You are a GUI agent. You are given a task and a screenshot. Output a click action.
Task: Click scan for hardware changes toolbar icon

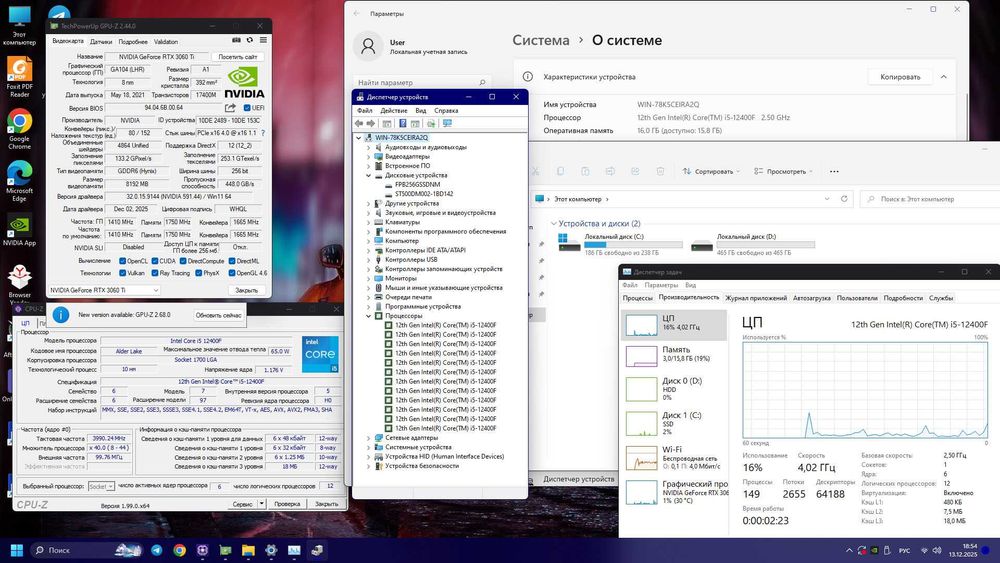point(447,124)
